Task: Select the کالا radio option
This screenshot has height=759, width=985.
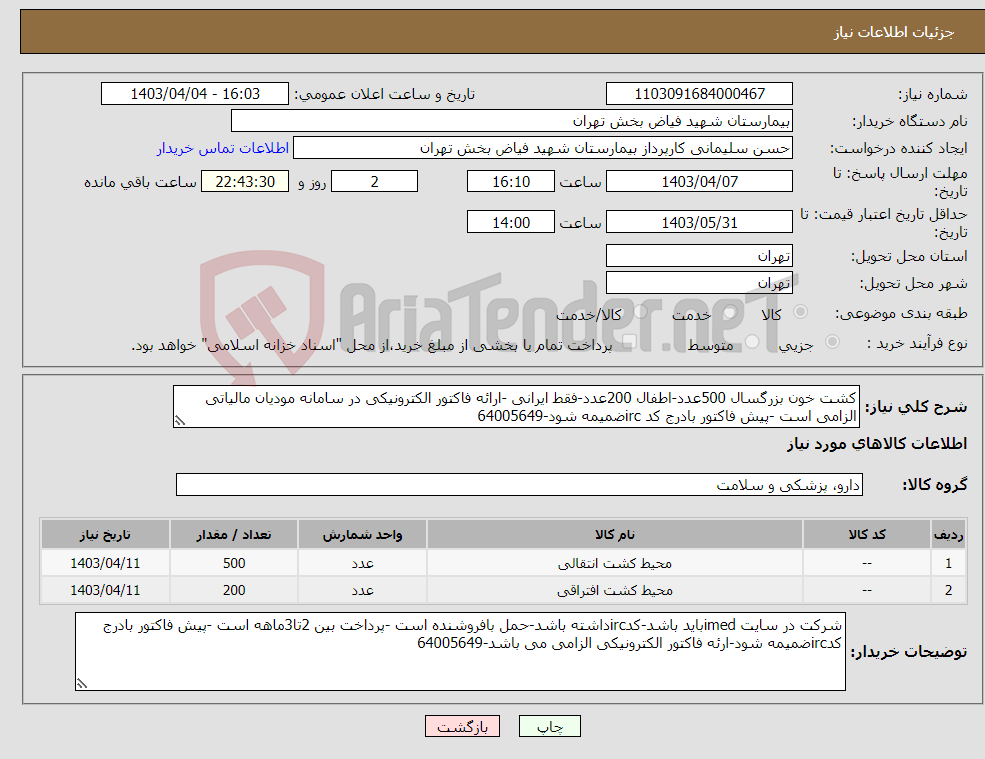Action: [800, 312]
